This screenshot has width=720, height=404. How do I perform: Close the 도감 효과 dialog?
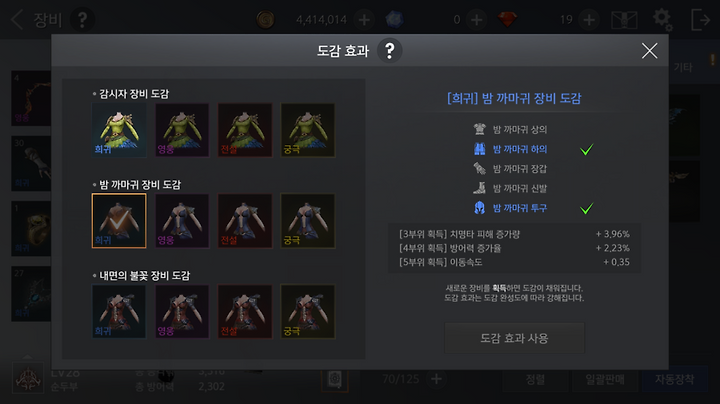coord(649,50)
